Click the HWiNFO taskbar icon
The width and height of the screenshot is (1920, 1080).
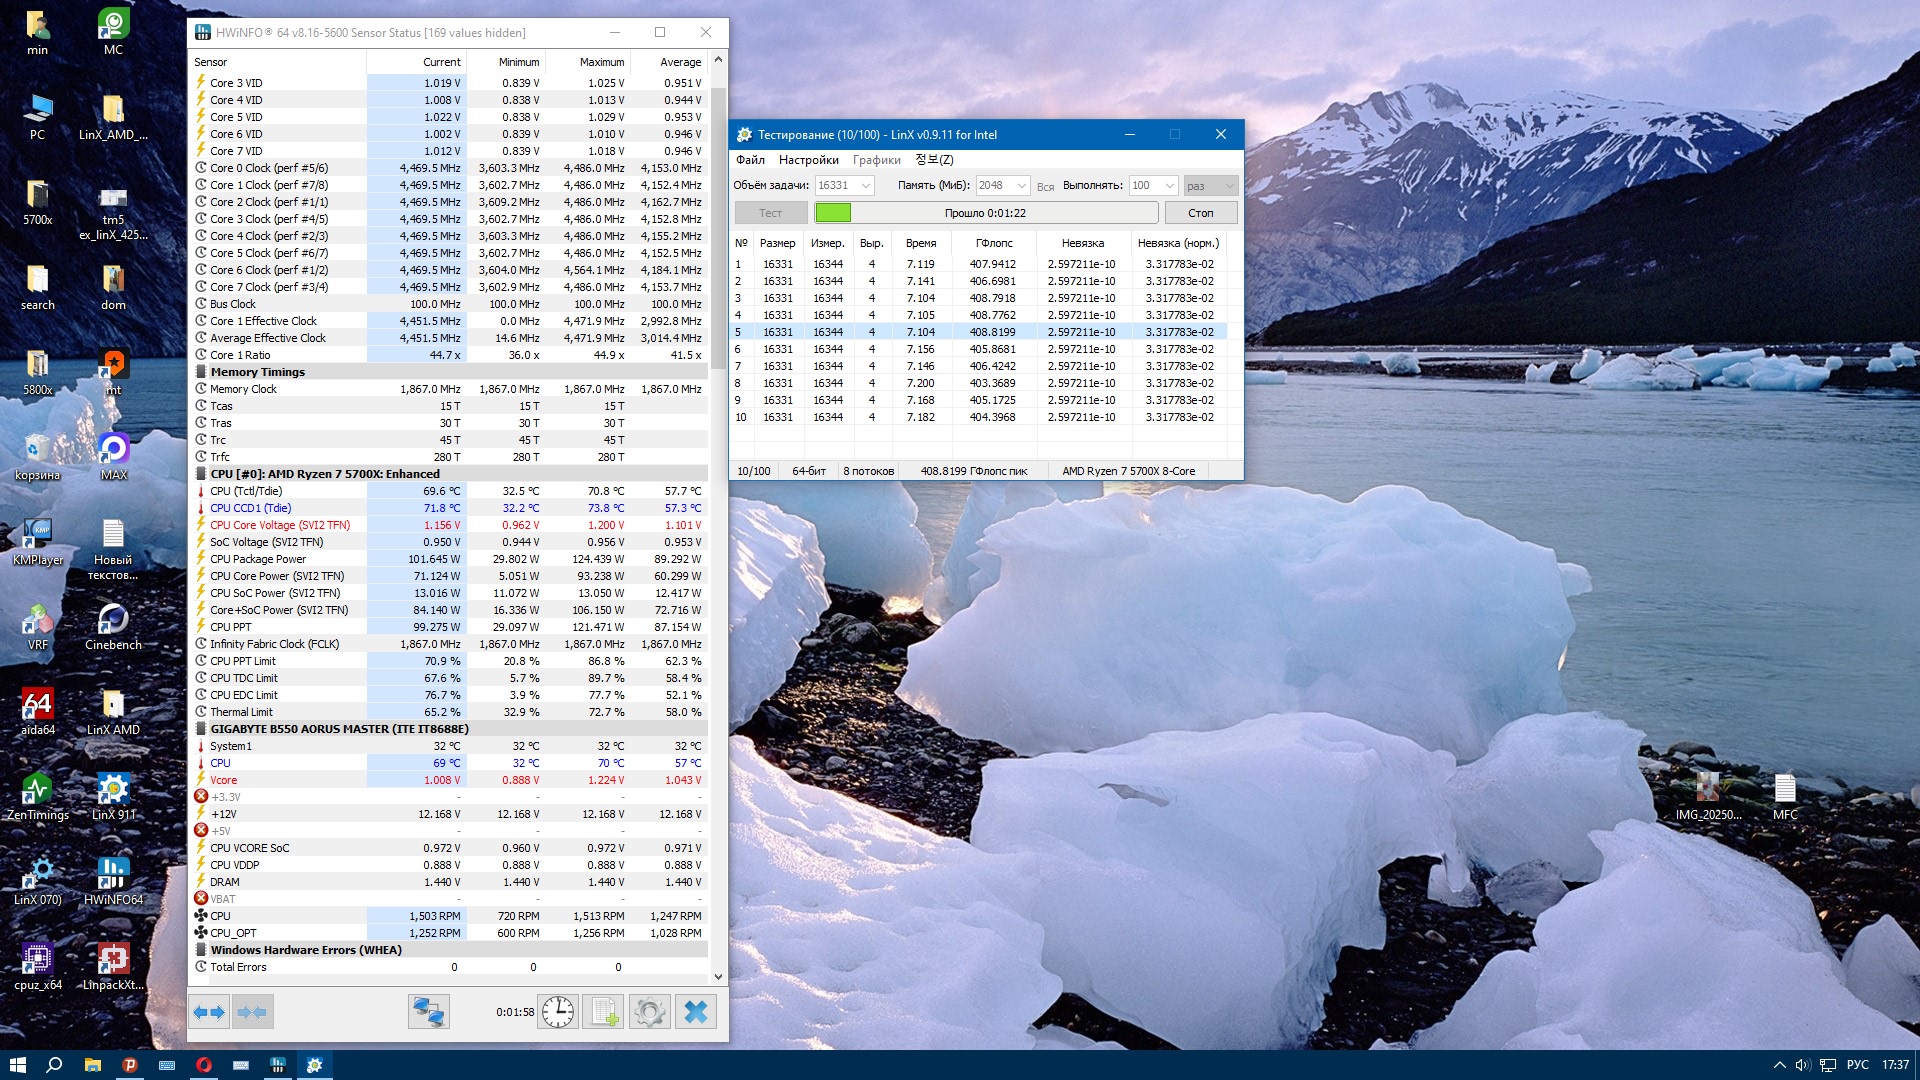click(x=278, y=1065)
